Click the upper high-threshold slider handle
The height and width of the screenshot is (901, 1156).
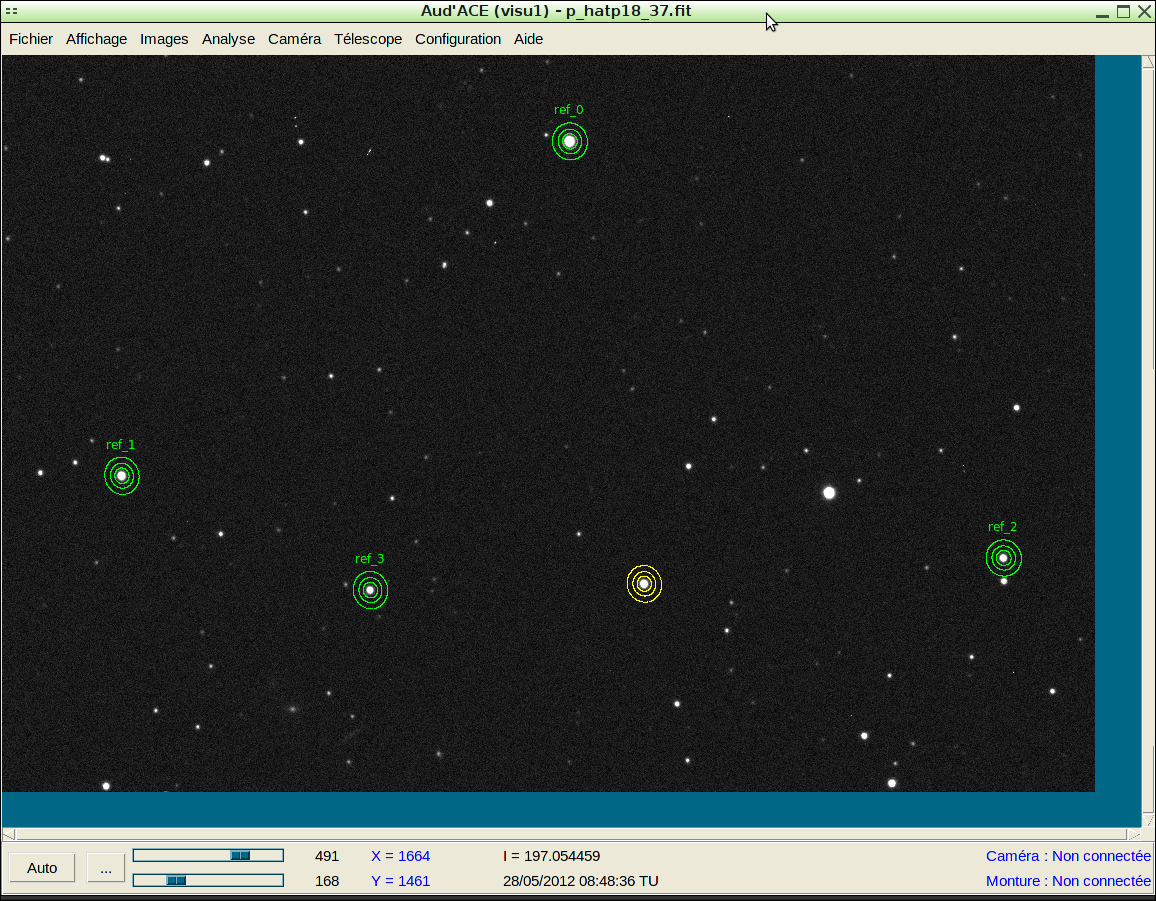point(240,855)
